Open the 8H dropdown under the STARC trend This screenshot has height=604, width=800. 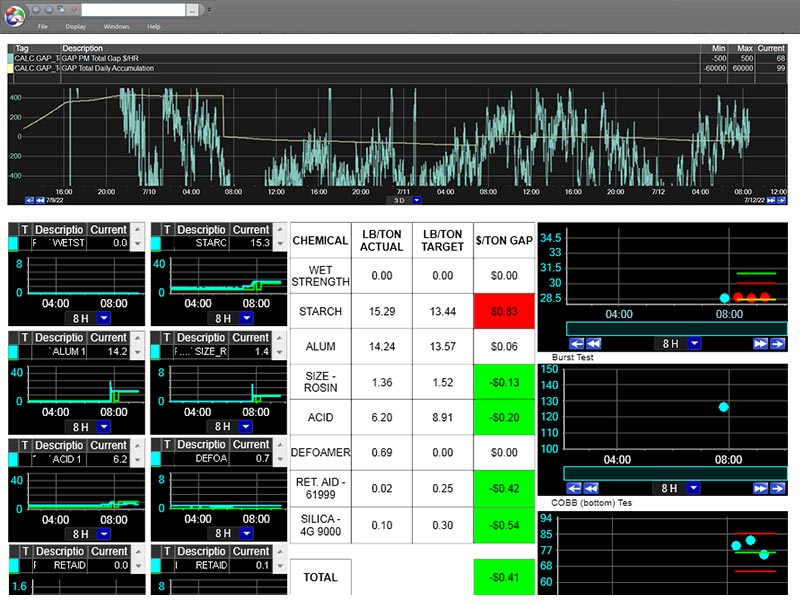coord(246,318)
